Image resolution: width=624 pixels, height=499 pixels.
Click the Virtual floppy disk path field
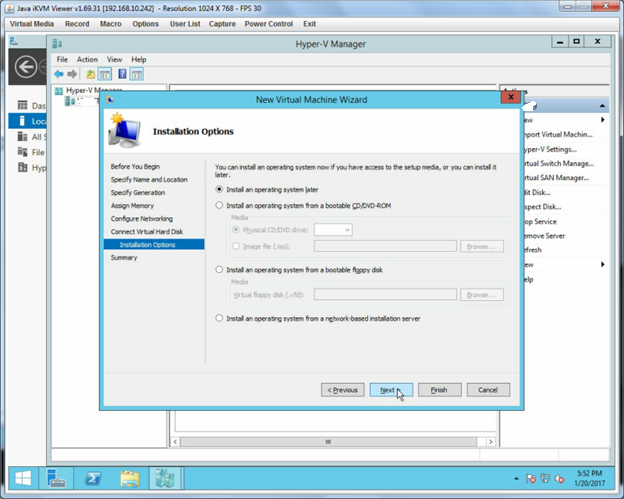click(x=385, y=294)
